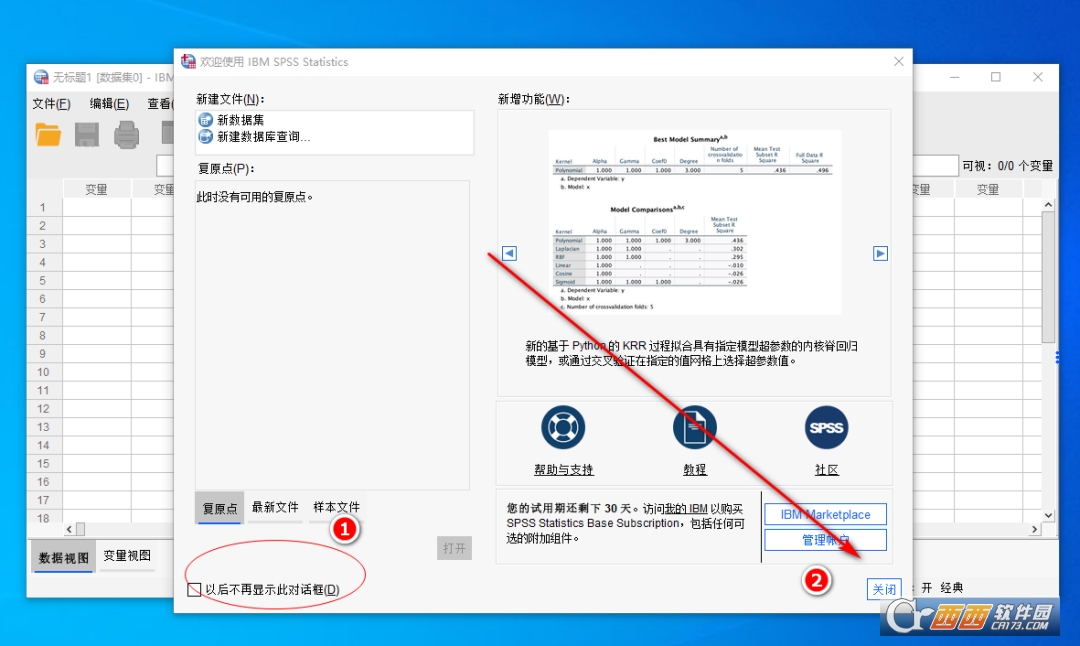Open the 教程 document icon
Screen dimensions: 1080x646
click(x=694, y=427)
